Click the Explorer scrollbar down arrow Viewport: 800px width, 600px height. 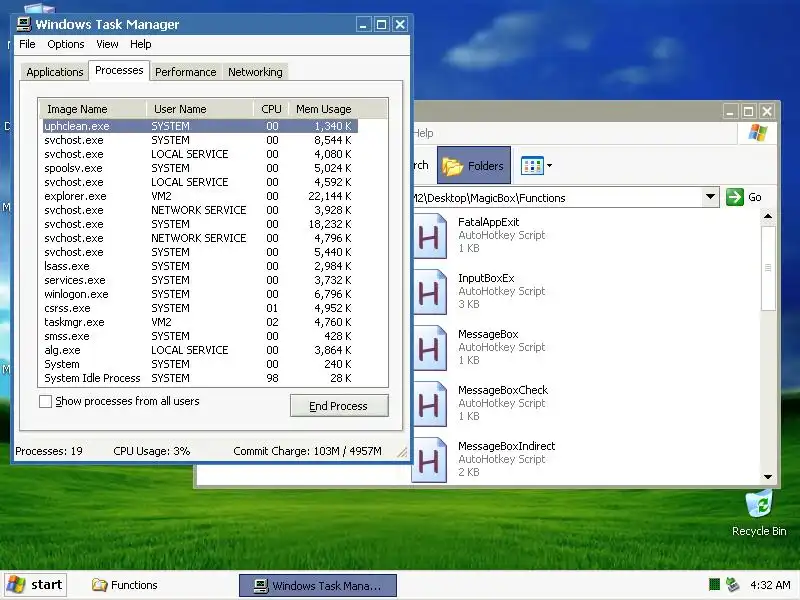(x=768, y=477)
